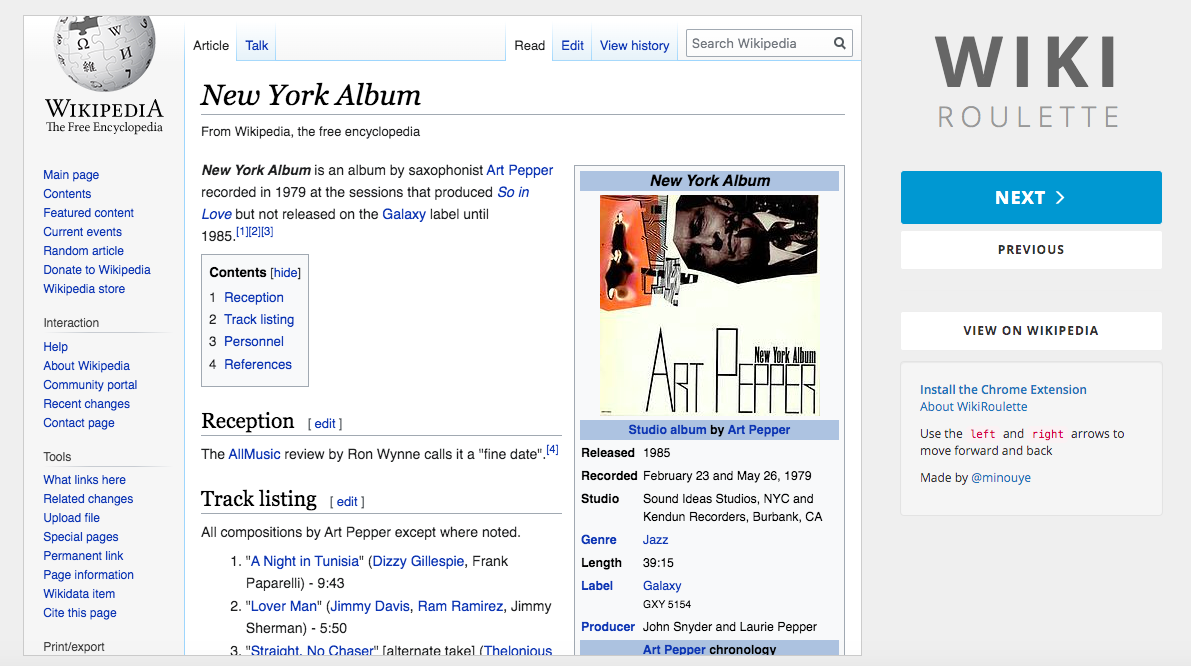Click edit link beside Reception heading

tap(325, 424)
